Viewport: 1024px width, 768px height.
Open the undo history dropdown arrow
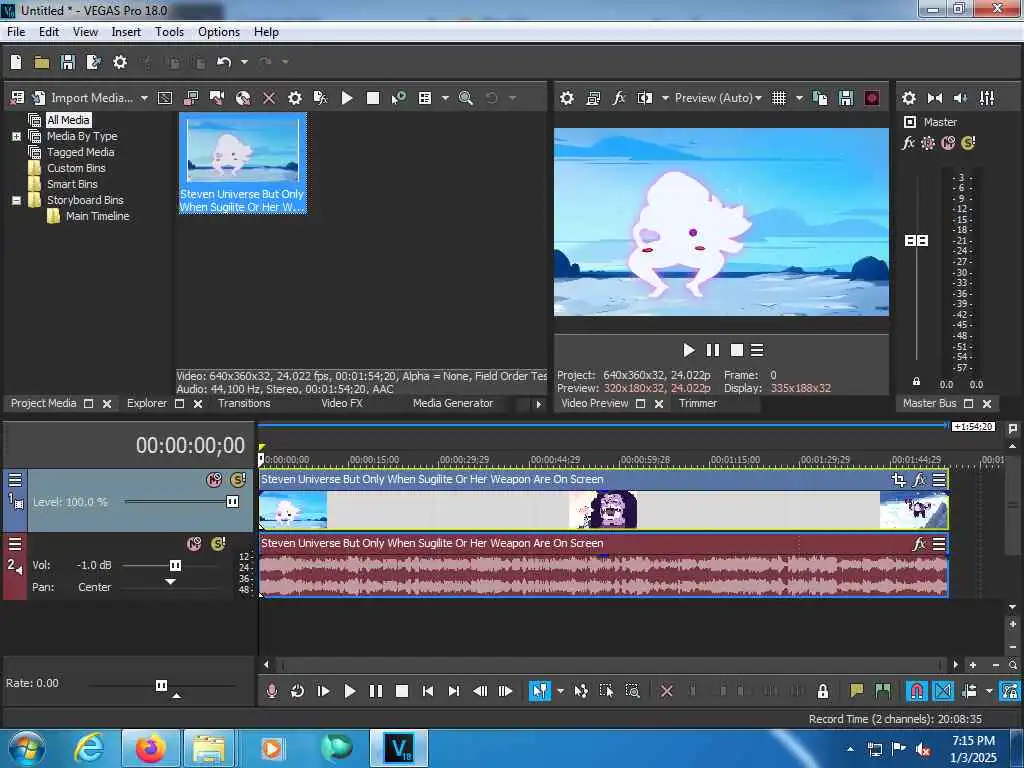point(244,62)
